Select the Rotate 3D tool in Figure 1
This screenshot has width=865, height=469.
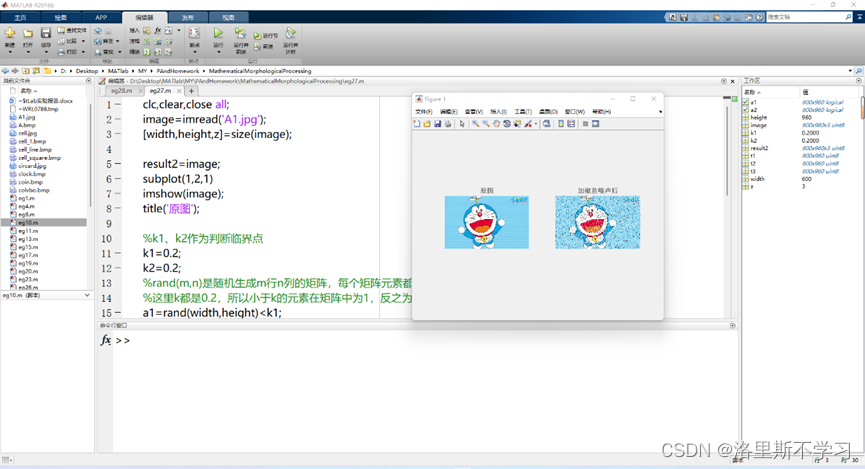pyautogui.click(x=507, y=124)
